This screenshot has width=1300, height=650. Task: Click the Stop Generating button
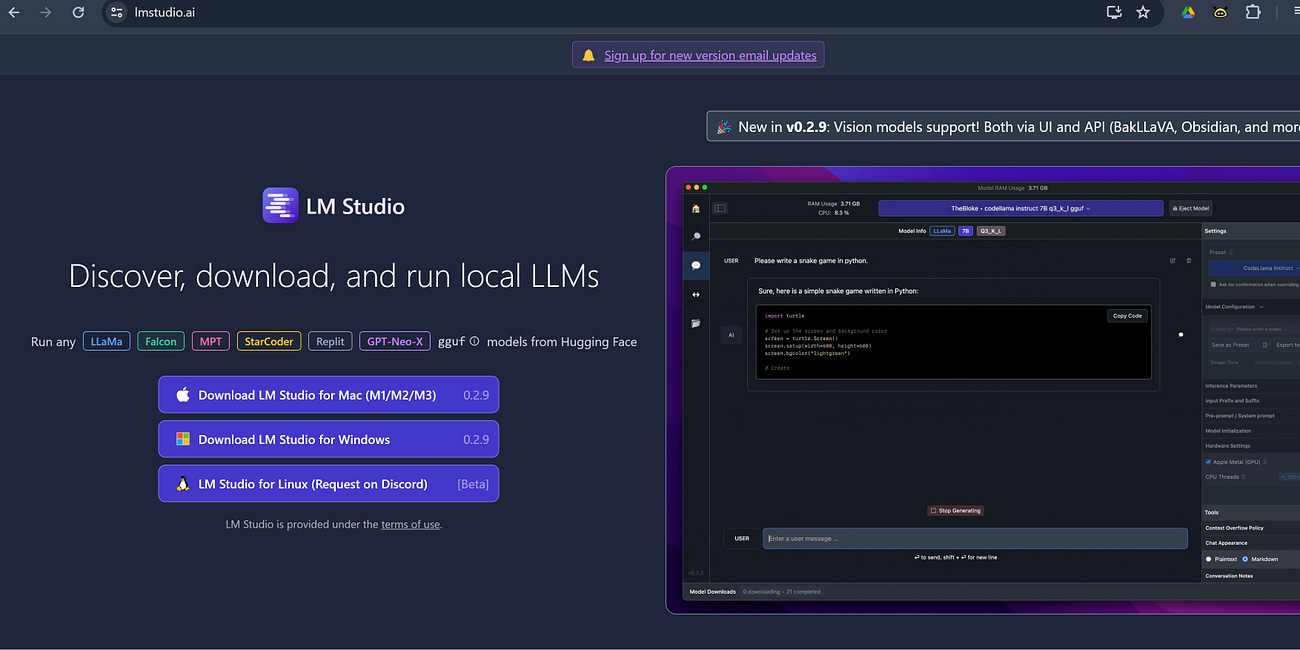click(x=956, y=510)
